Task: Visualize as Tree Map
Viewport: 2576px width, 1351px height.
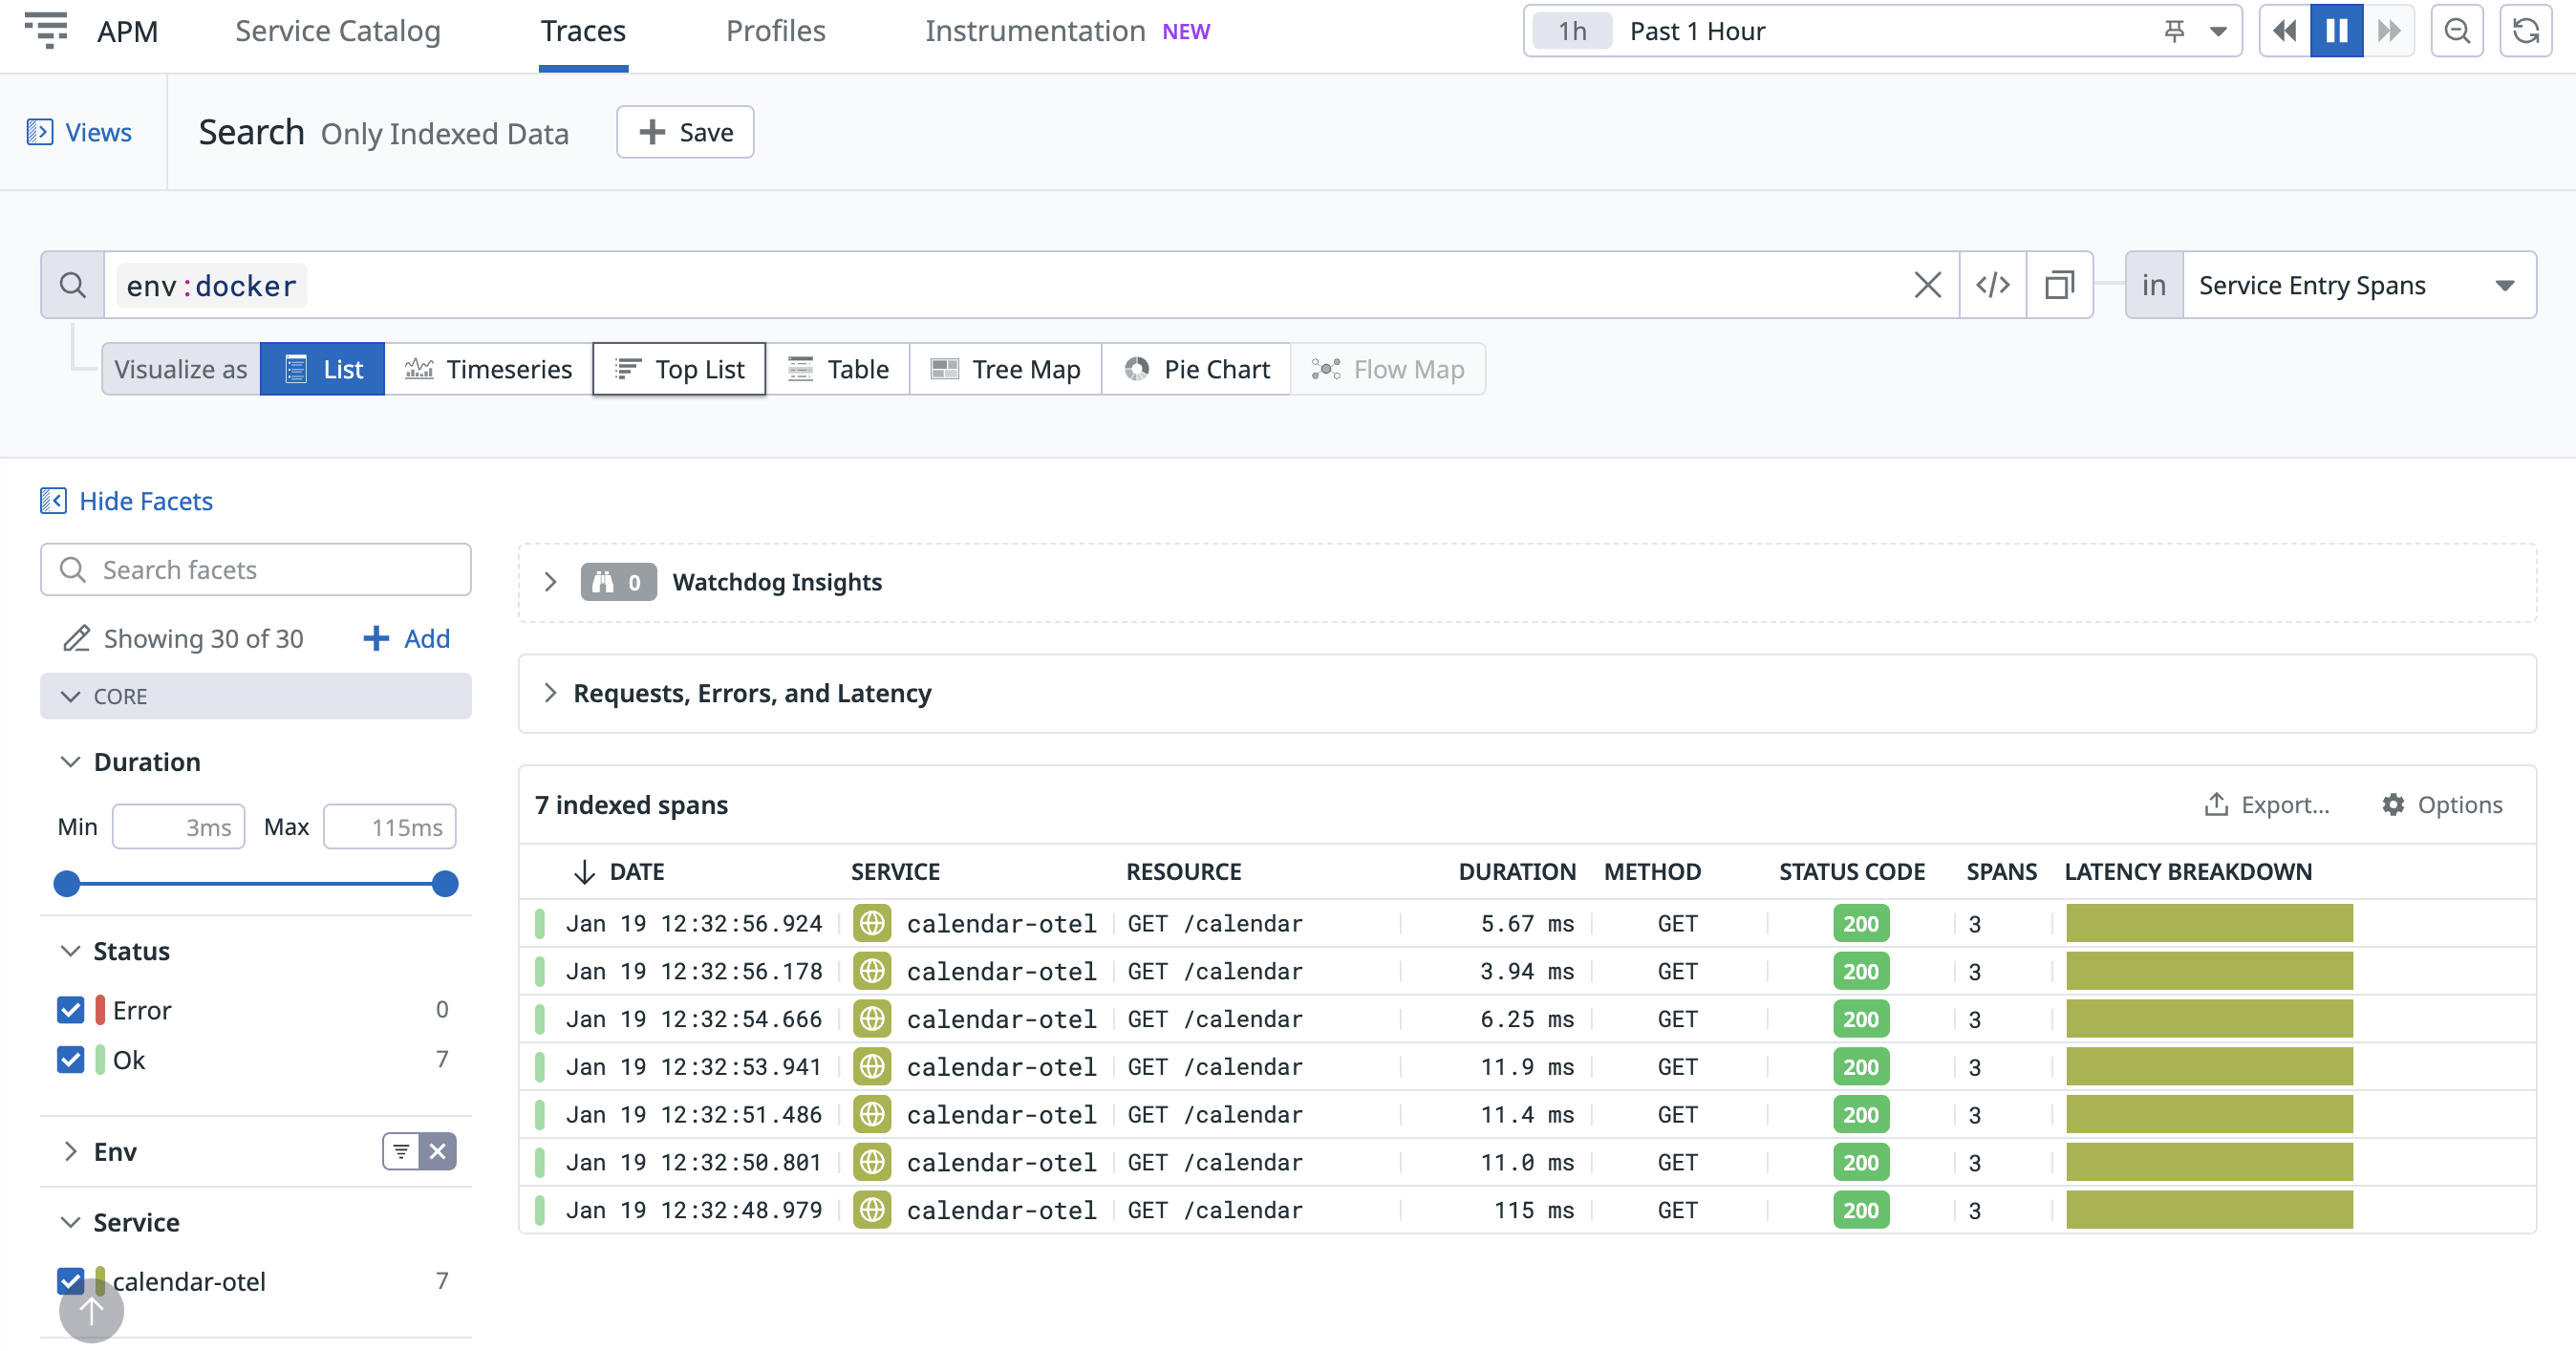Action: coord(1005,369)
